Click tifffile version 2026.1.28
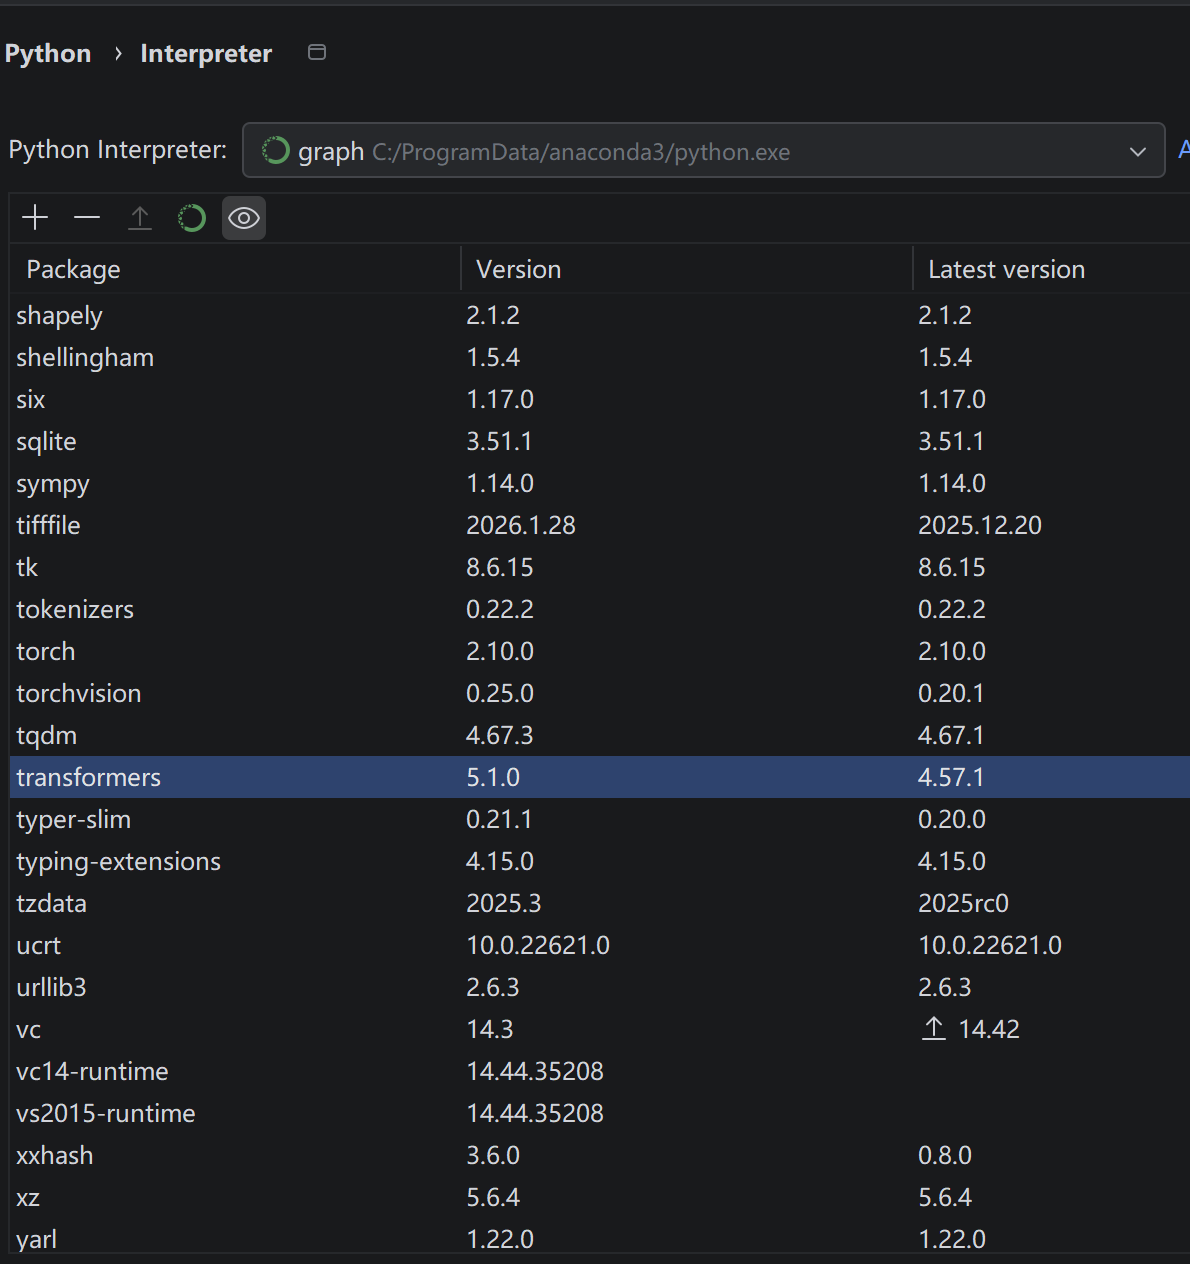This screenshot has height=1264, width=1190. click(x=521, y=525)
